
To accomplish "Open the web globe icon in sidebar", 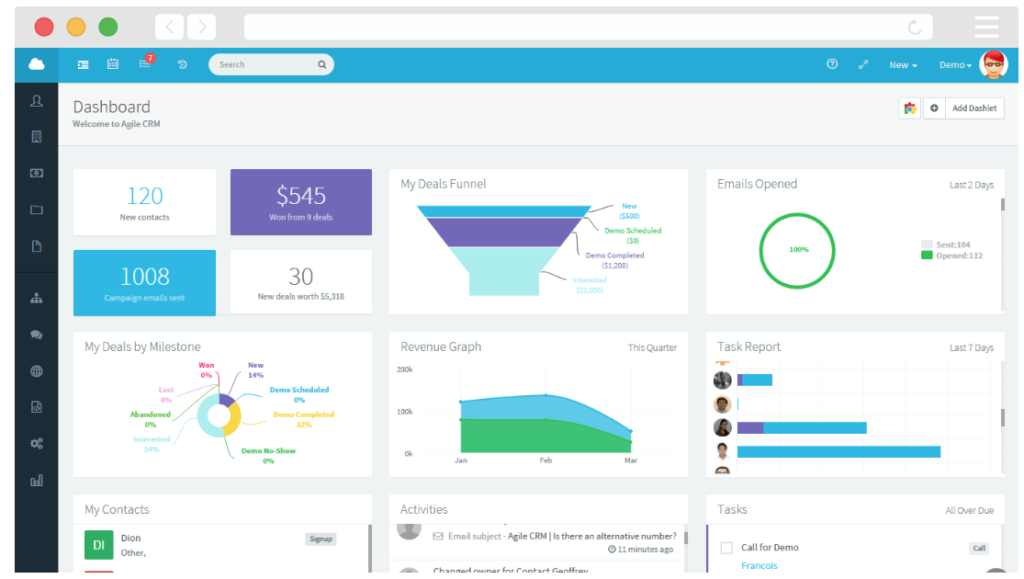I will coord(37,371).
